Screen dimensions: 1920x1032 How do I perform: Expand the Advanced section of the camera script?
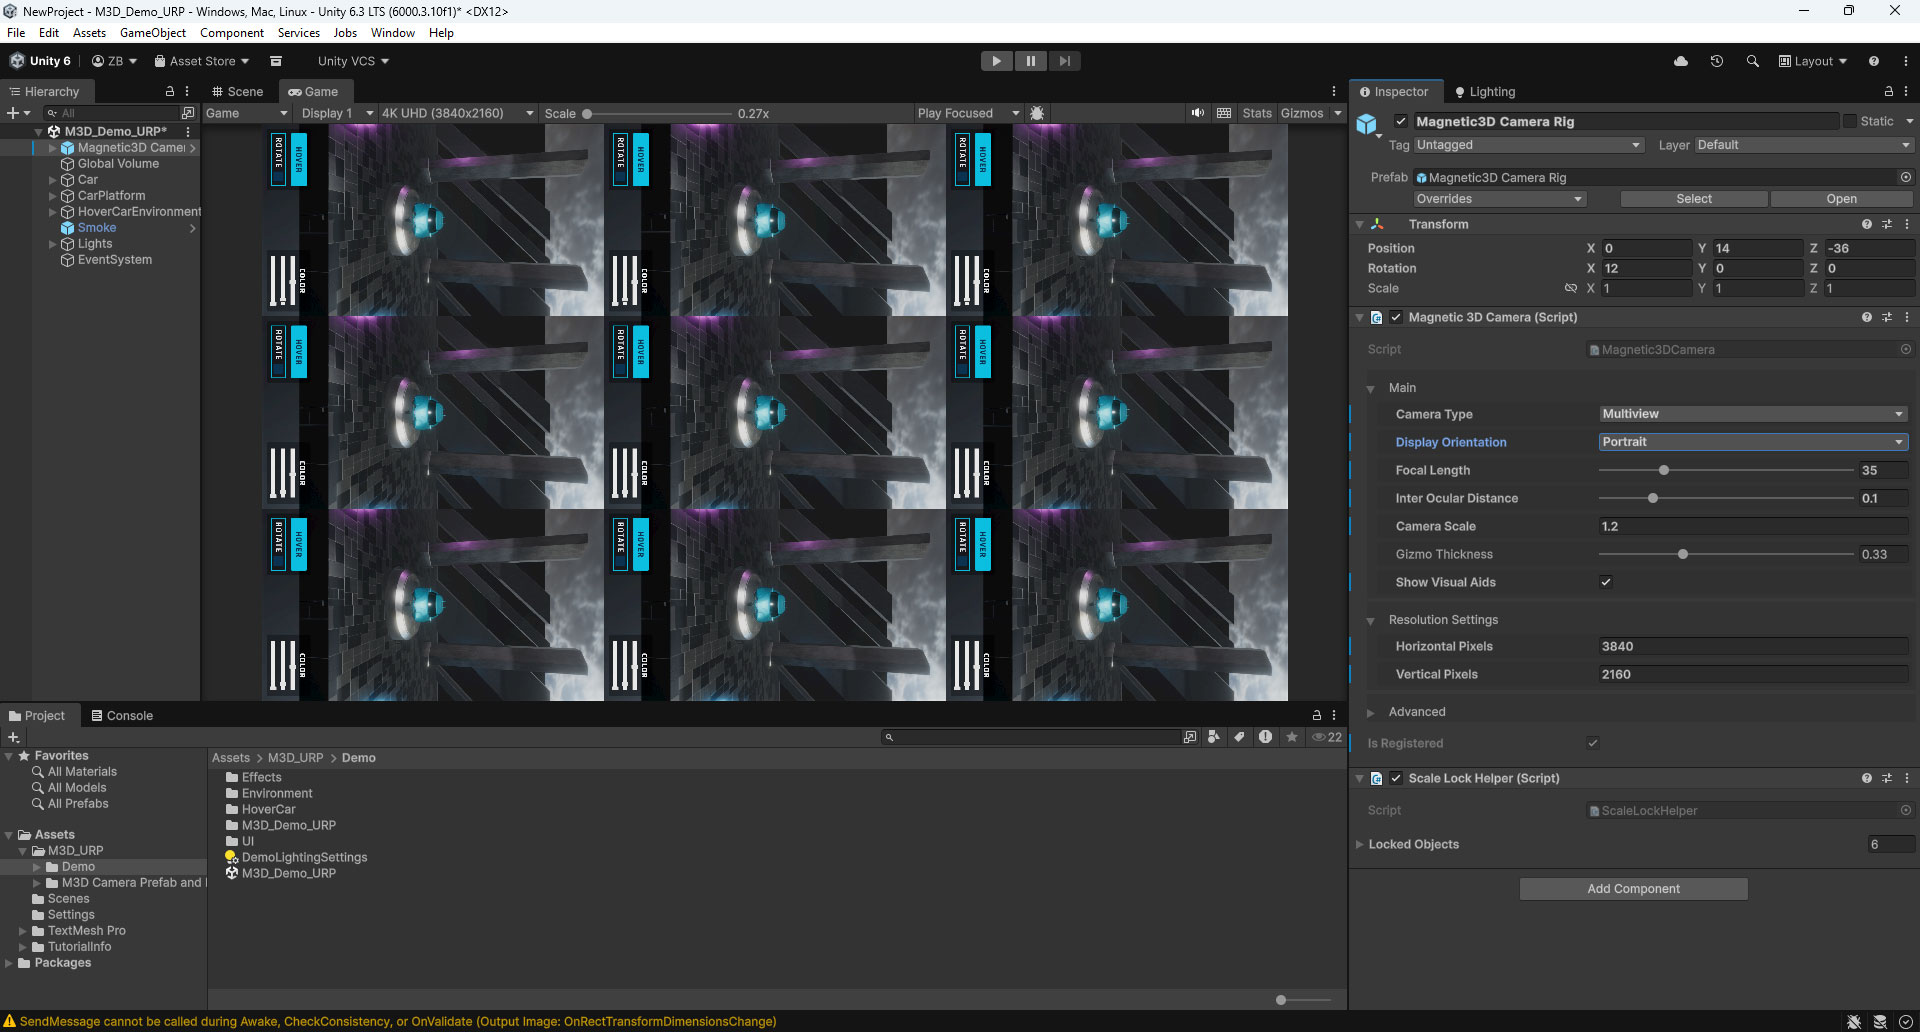click(x=1371, y=711)
